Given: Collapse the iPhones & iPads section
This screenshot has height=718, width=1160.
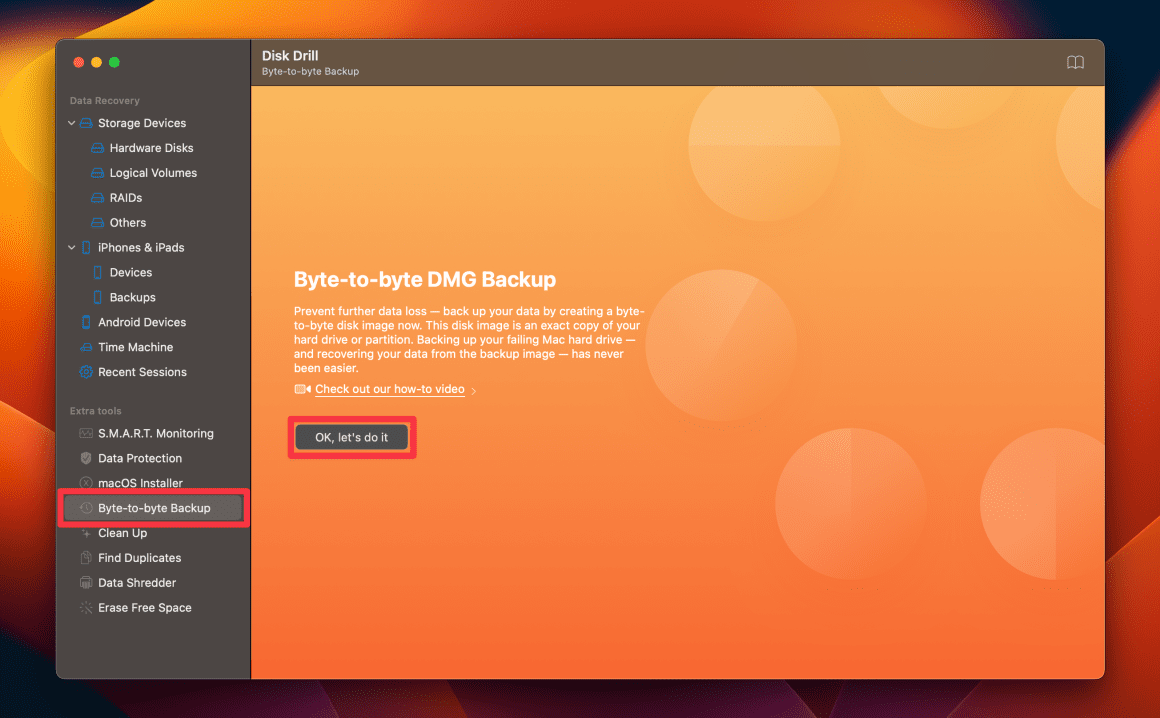Looking at the screenshot, I should pyautogui.click(x=71, y=247).
